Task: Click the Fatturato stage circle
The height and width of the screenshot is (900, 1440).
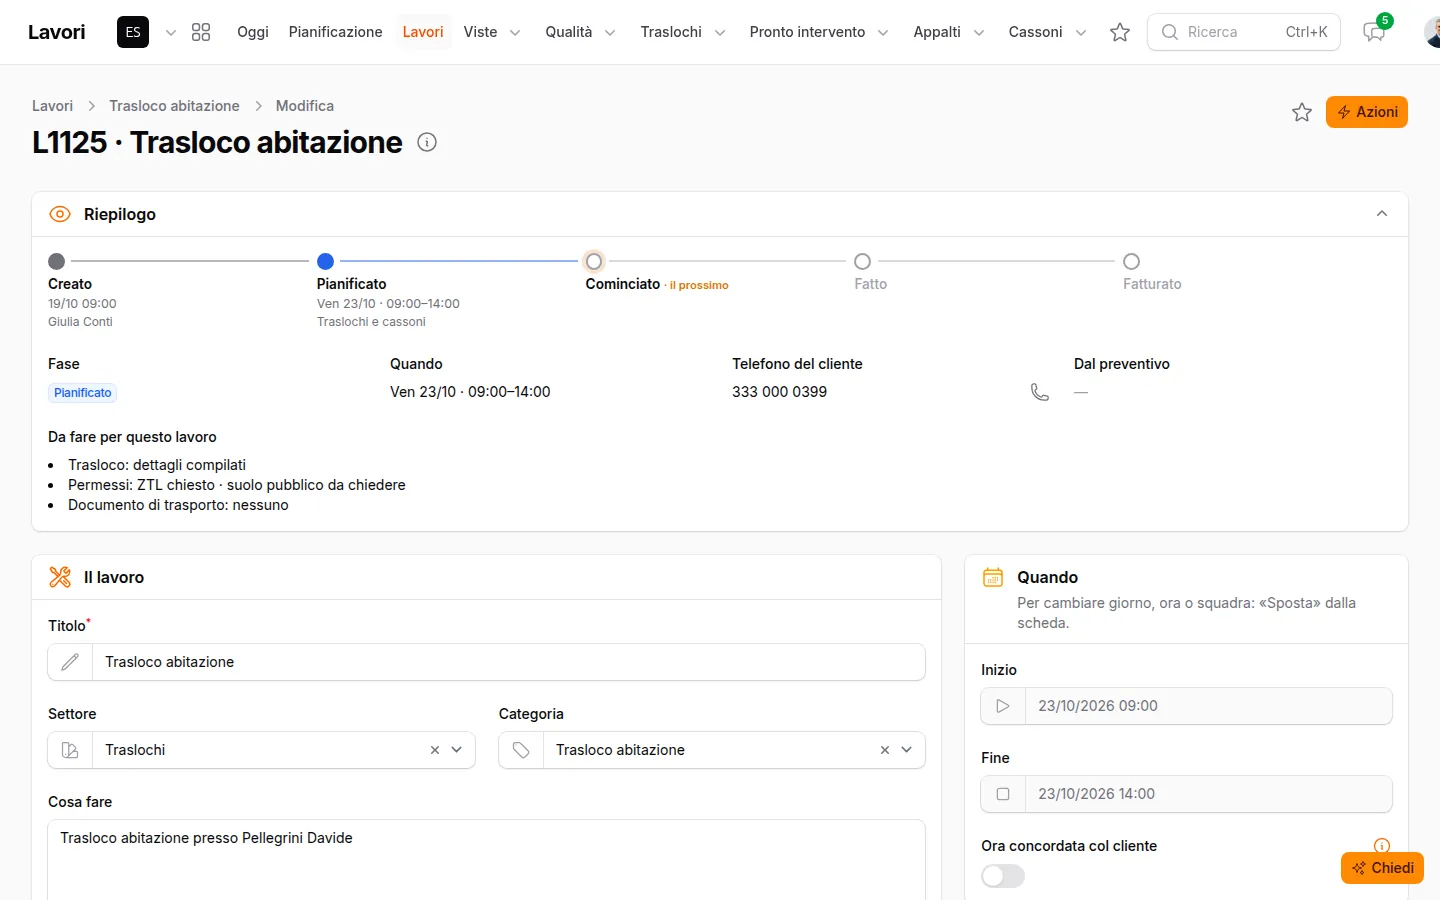Action: 1132,261
